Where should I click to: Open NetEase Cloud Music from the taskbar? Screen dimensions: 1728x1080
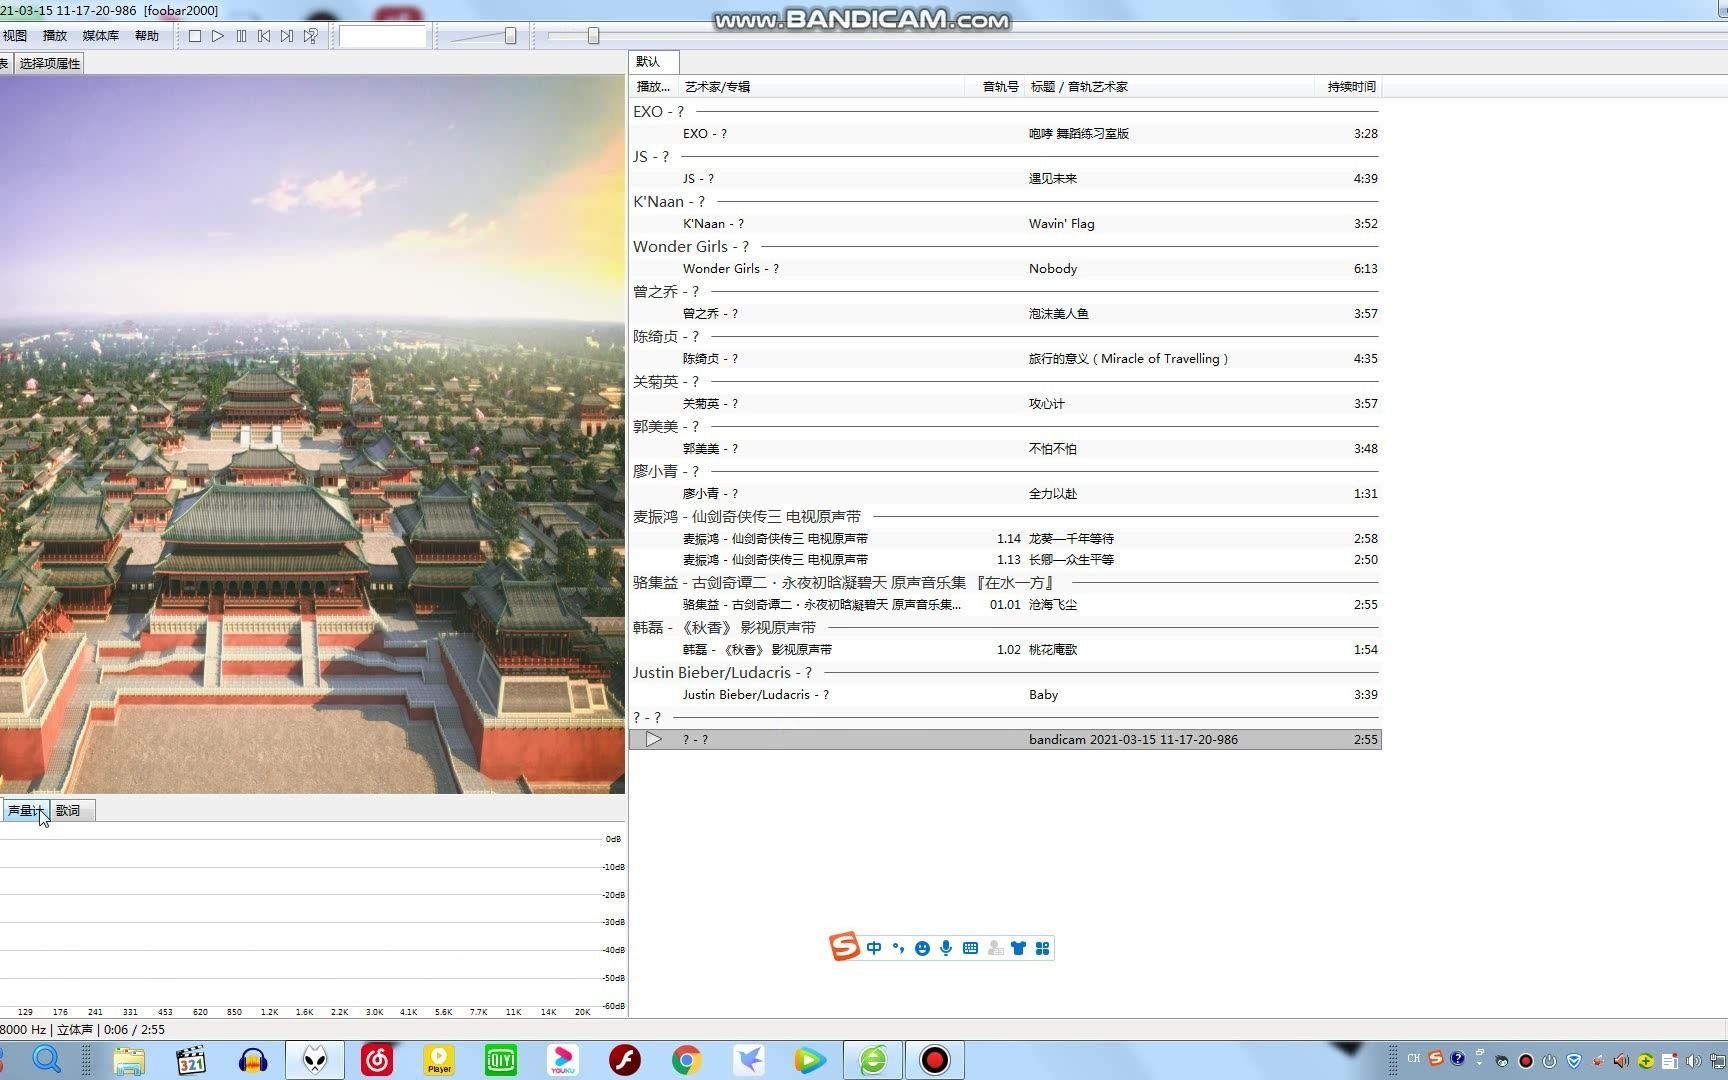377,1060
